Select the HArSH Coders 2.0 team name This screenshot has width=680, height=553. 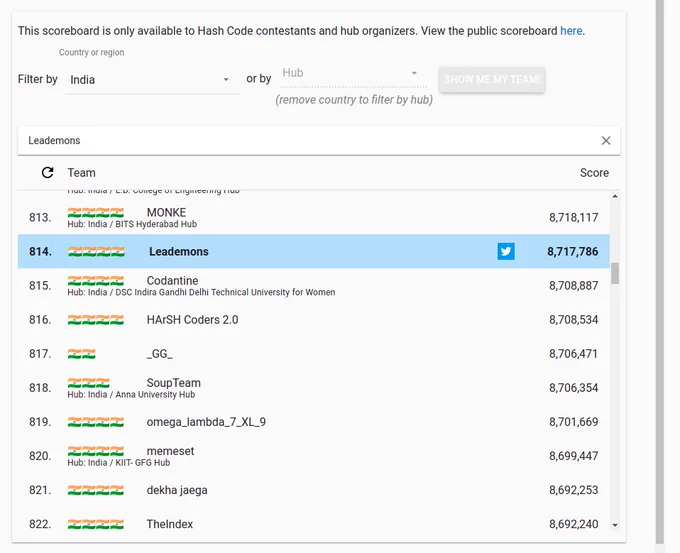(192, 320)
